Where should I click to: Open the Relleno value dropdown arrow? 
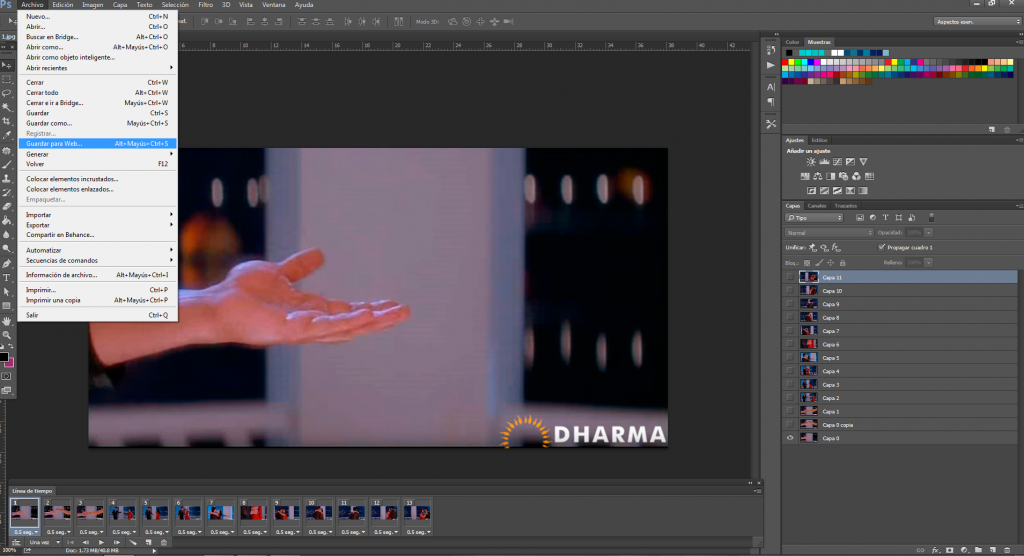click(x=929, y=263)
